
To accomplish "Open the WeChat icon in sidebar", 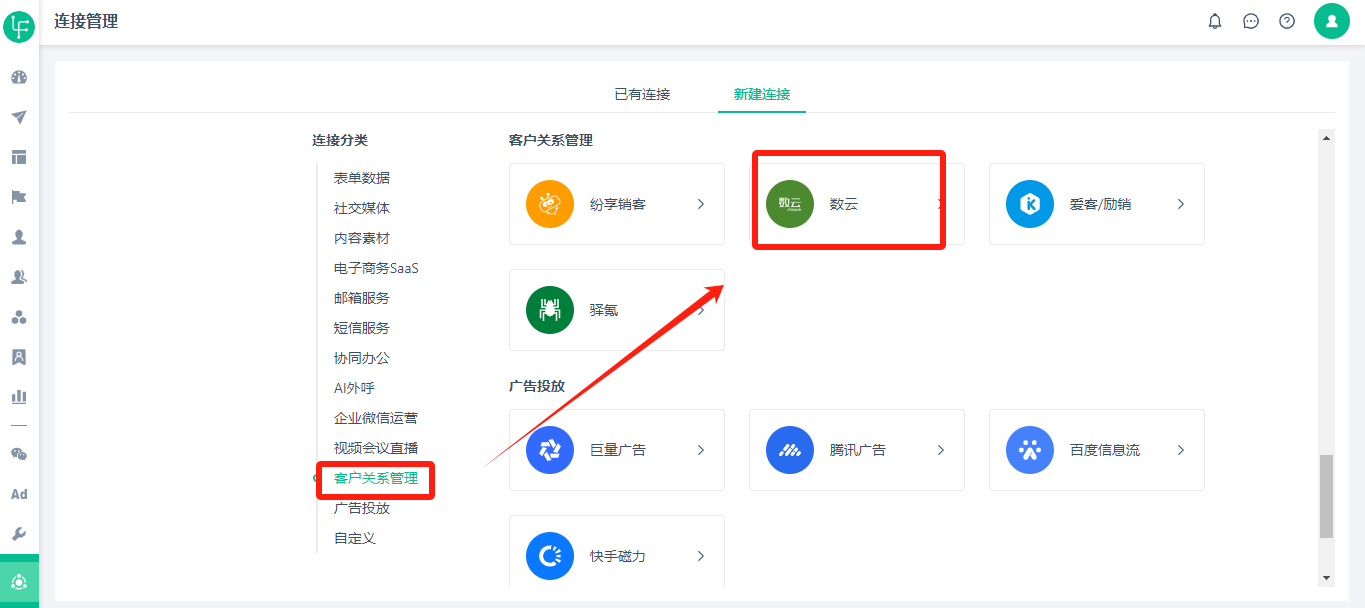I will (x=19, y=454).
